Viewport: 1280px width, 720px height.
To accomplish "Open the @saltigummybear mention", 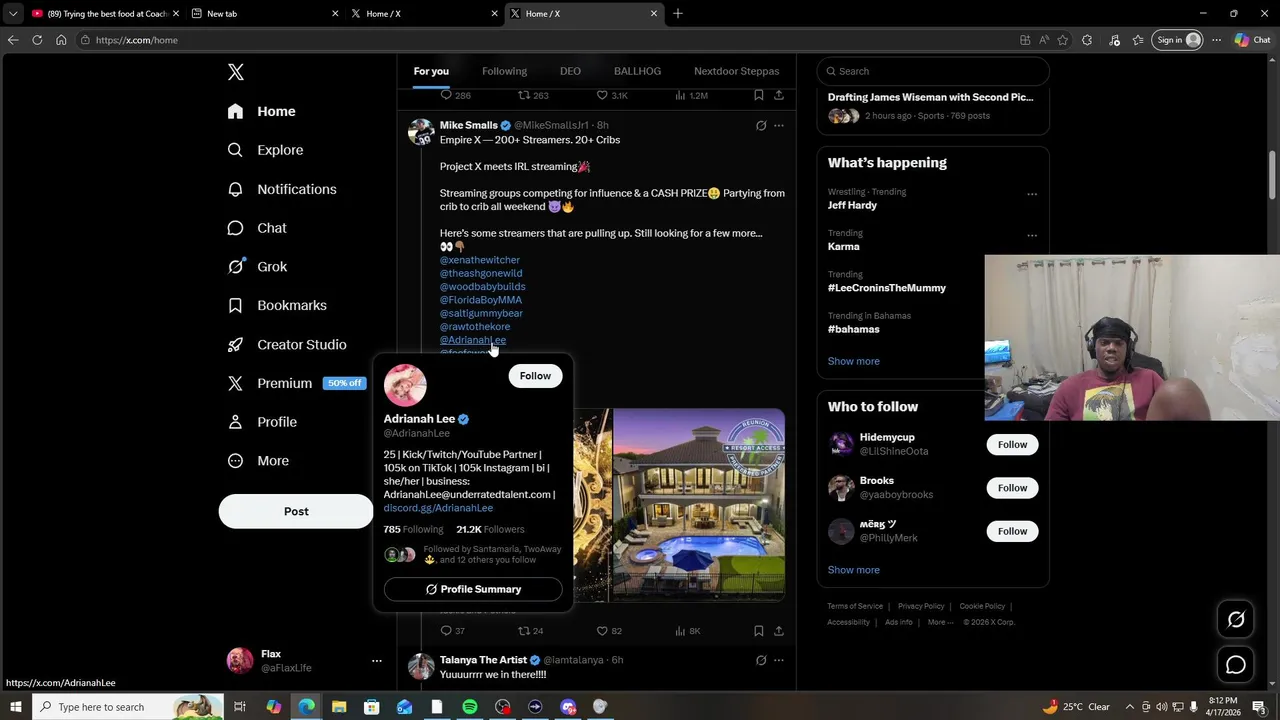I will coord(481,313).
